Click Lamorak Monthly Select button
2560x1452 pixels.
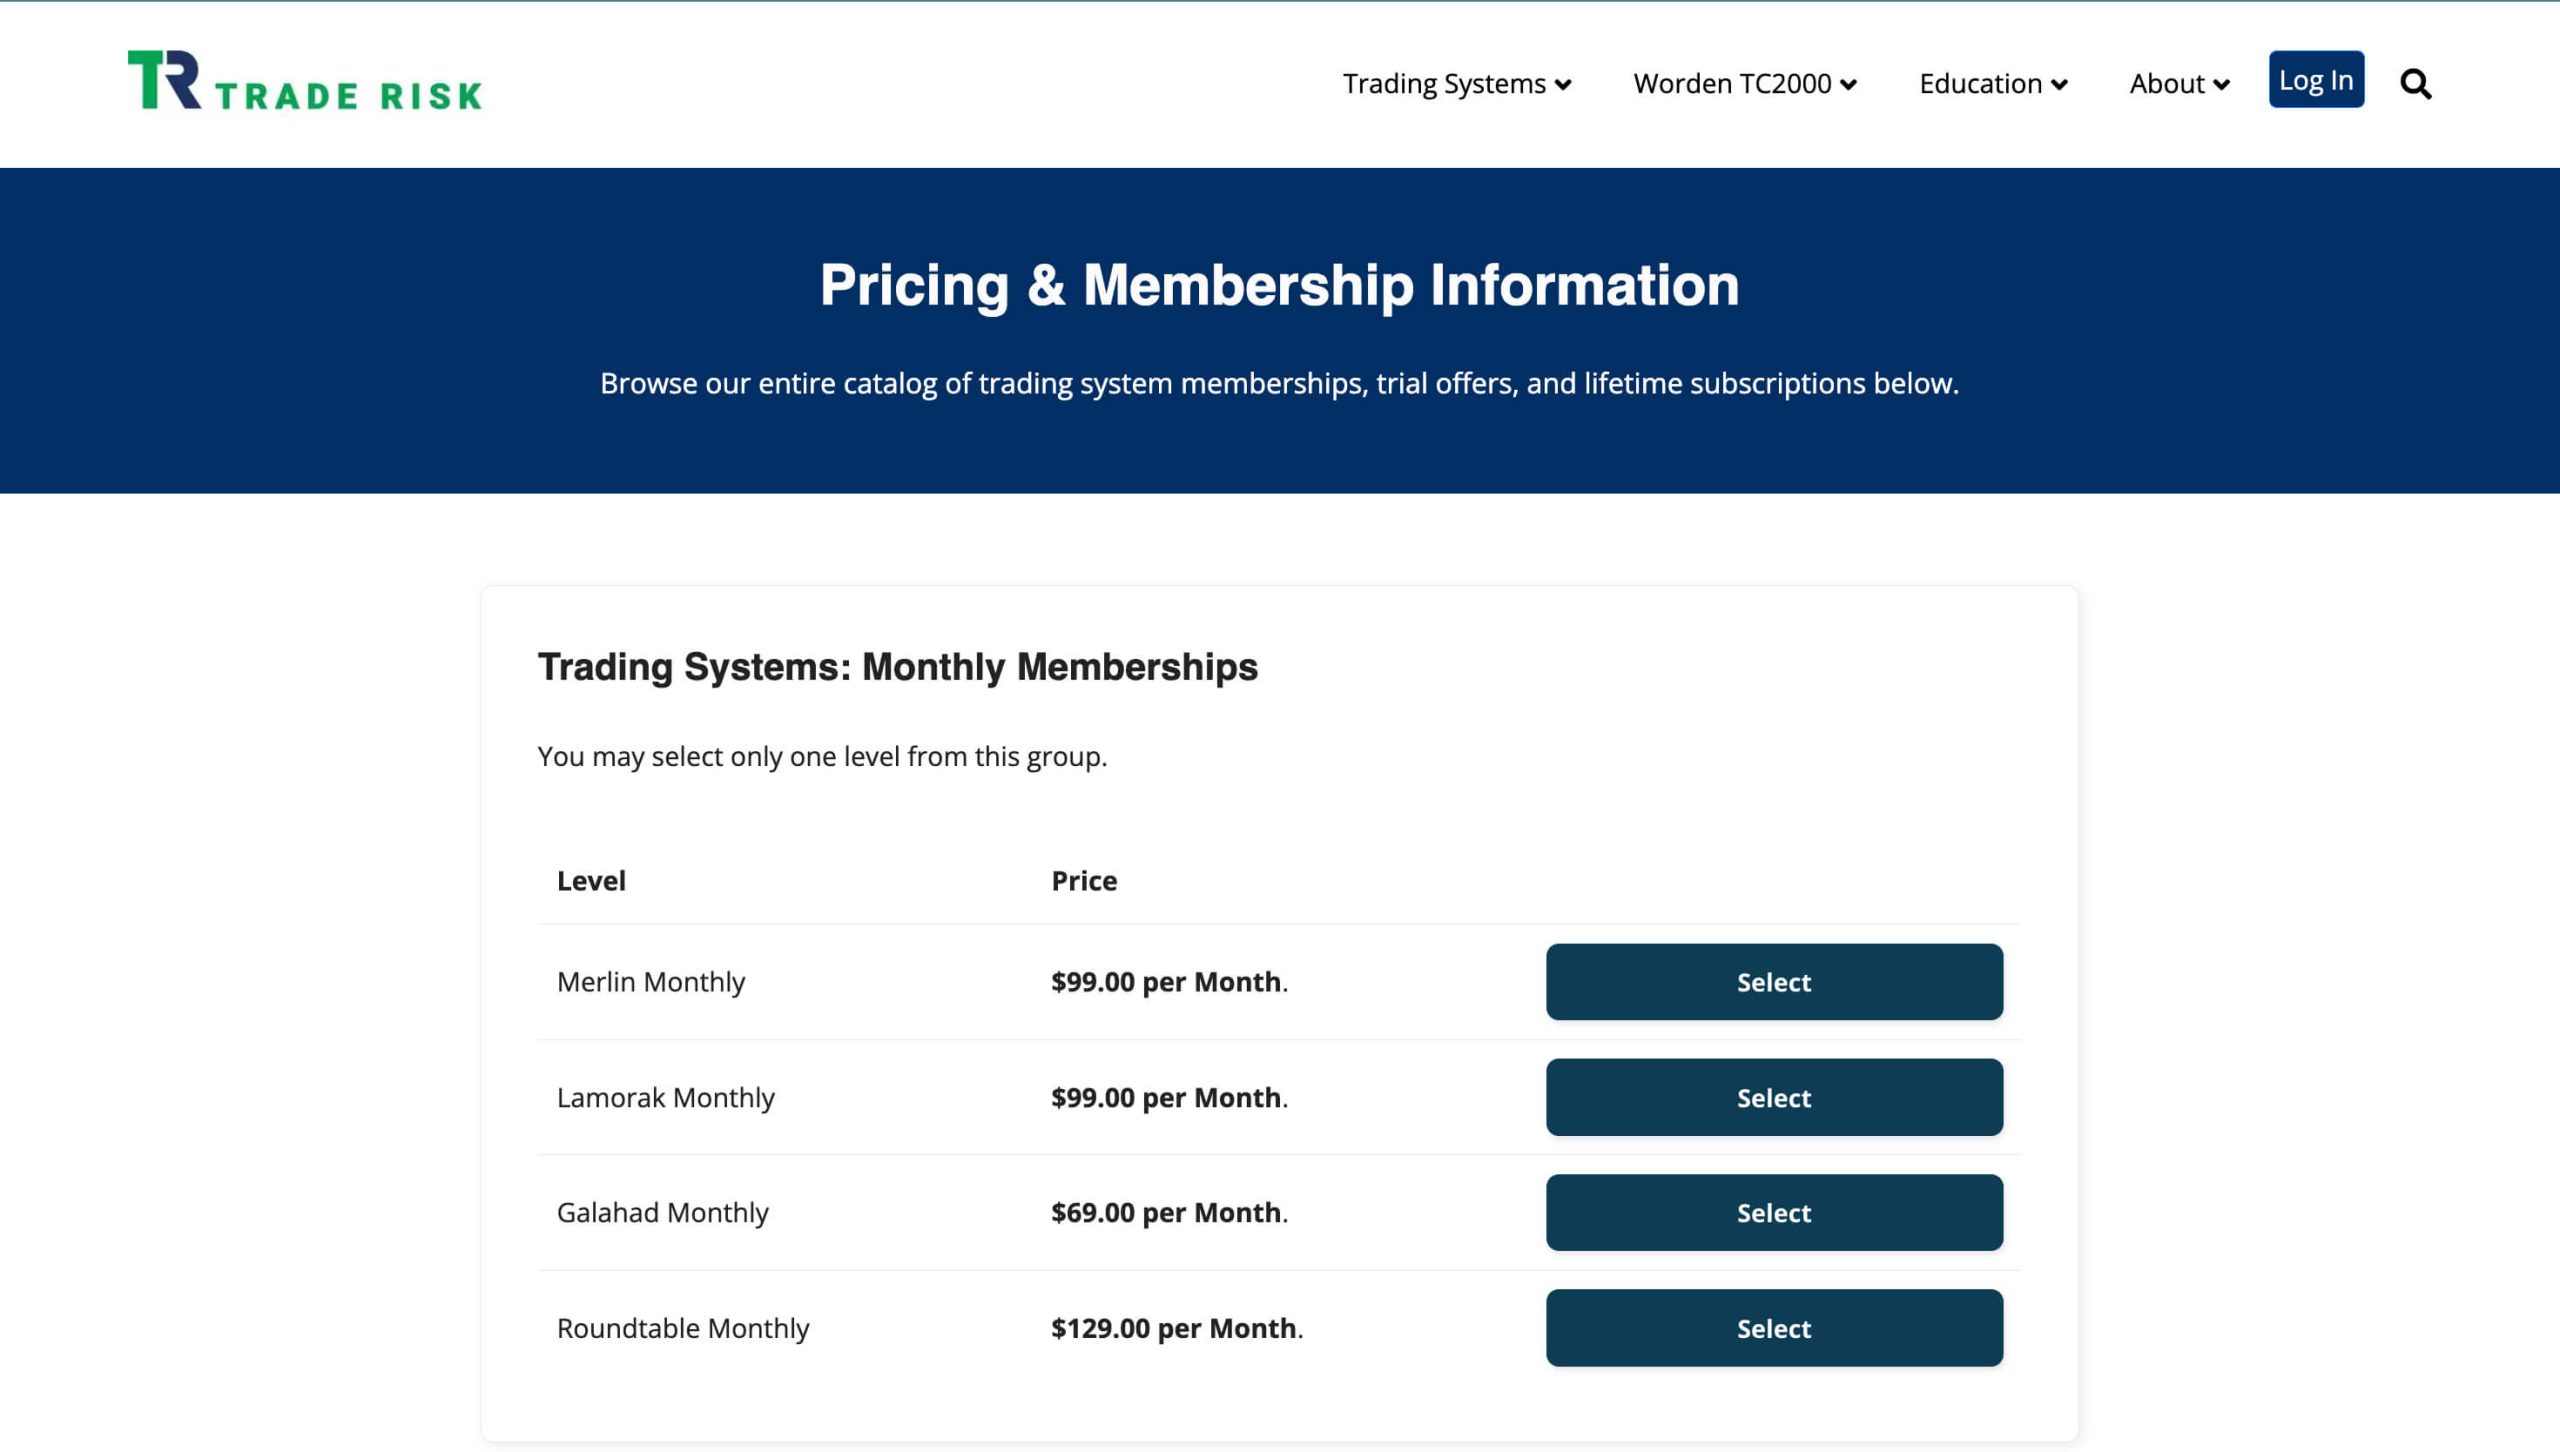(x=1774, y=1097)
